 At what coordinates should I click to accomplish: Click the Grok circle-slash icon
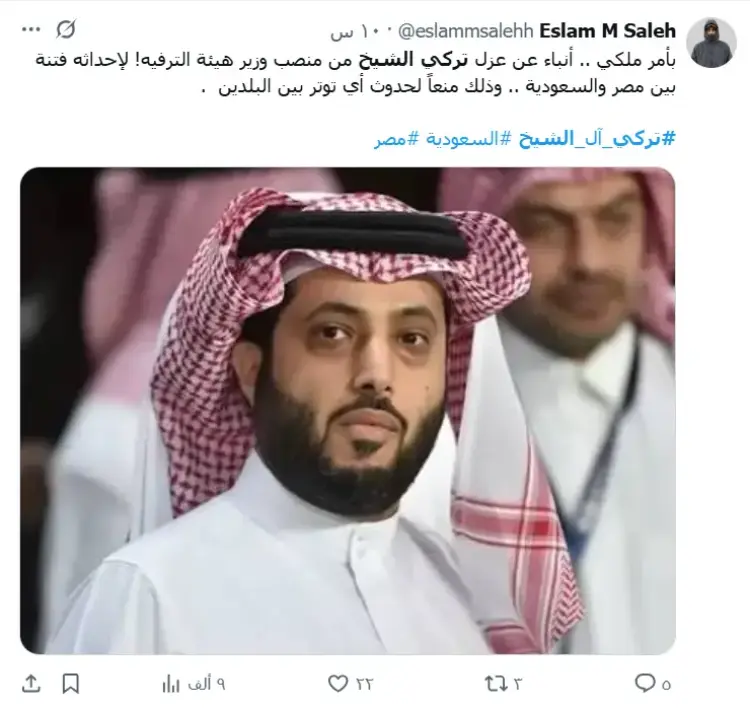click(66, 30)
